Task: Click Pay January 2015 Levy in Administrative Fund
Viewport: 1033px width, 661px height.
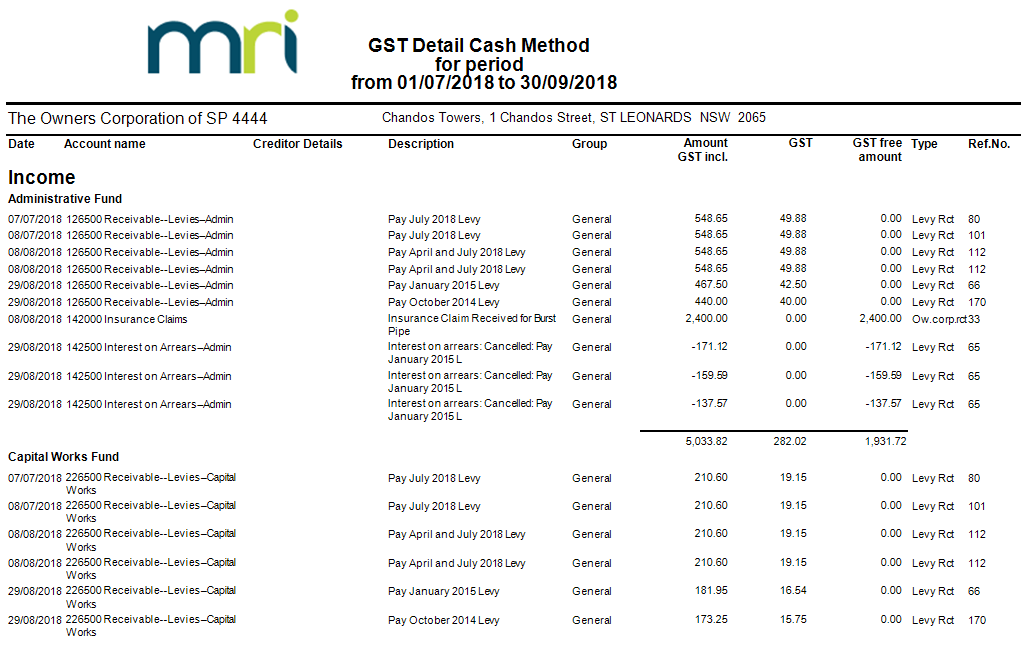Action: [x=443, y=285]
